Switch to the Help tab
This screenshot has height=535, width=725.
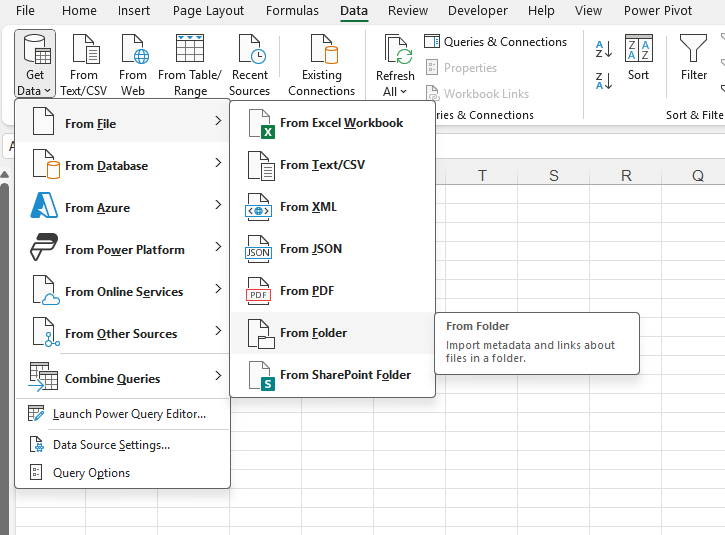point(541,10)
